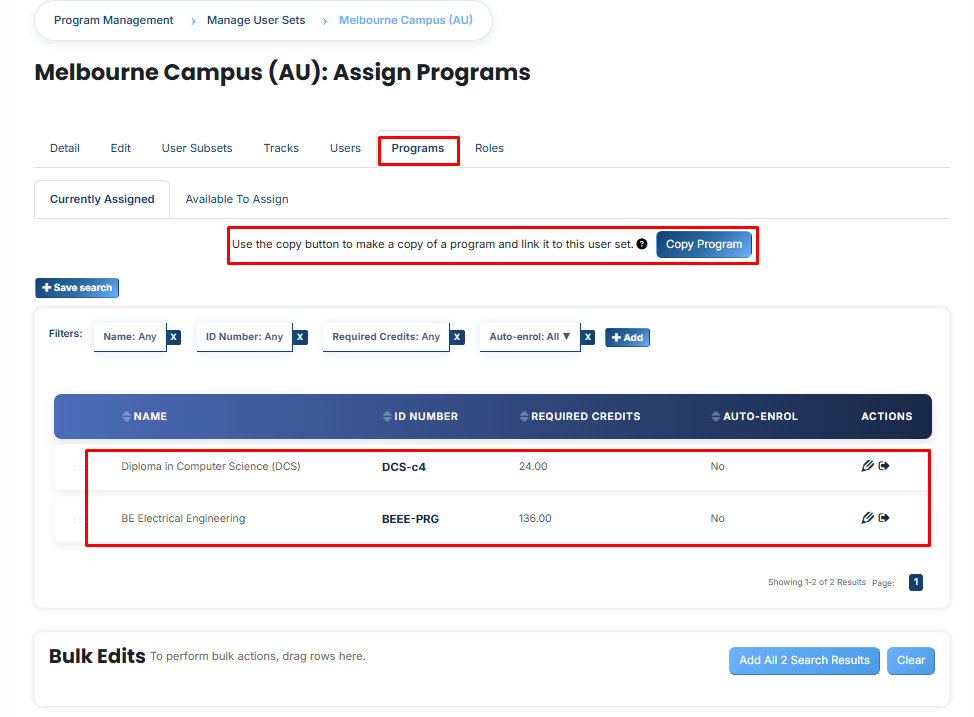This screenshot has height=717, width=974.
Task: Open the Name: Any filter
Action: [130, 337]
